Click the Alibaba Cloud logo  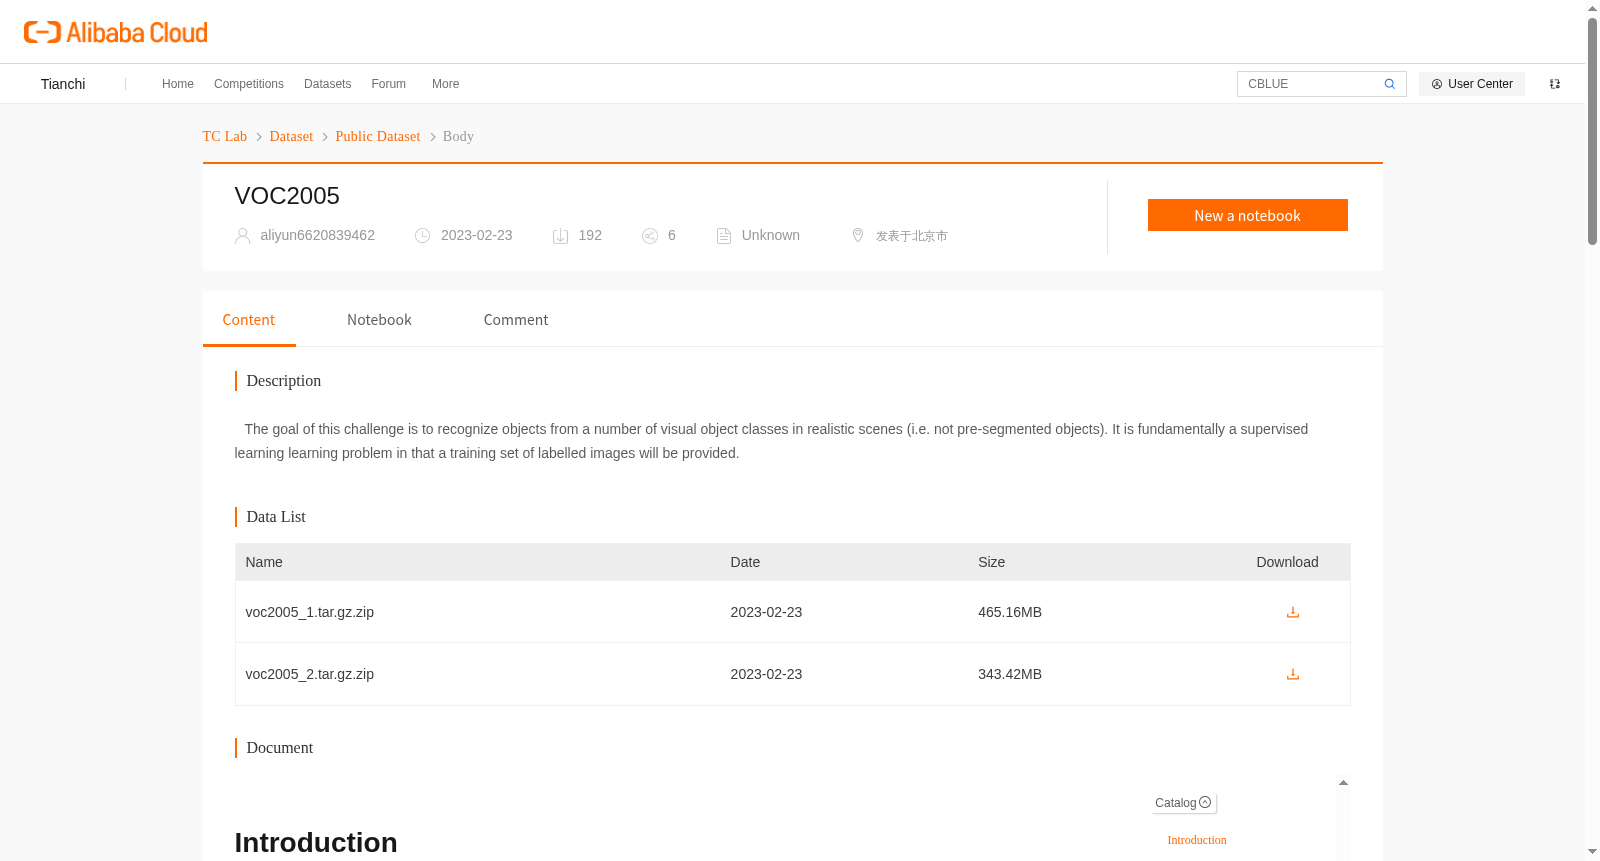point(116,33)
